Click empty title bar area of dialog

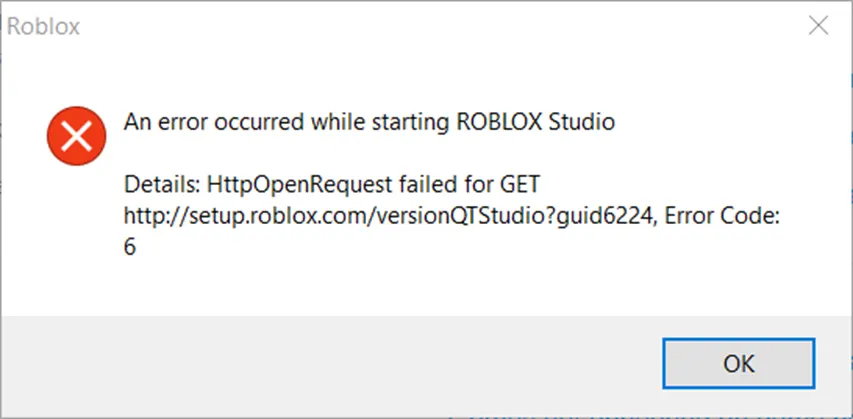click(435, 26)
